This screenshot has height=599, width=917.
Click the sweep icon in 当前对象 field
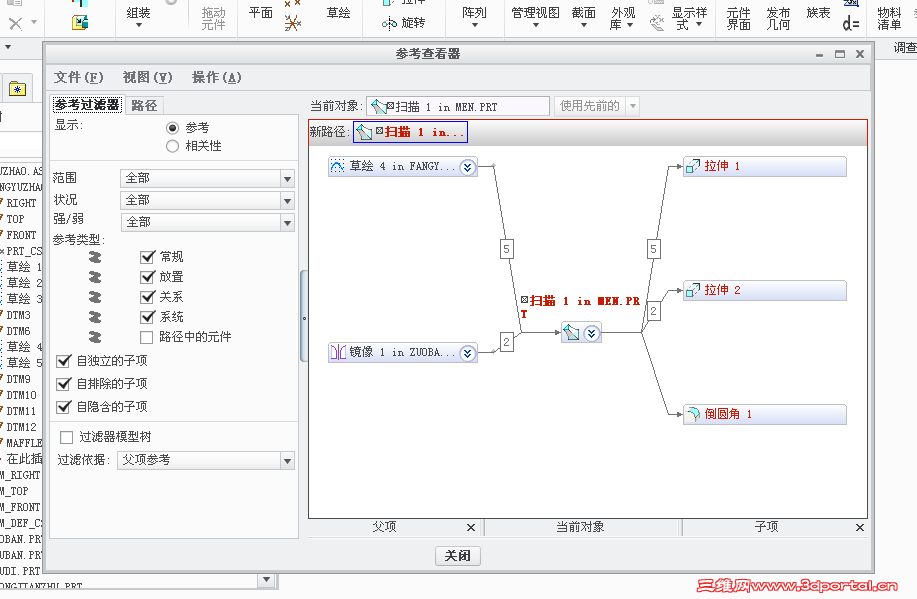coord(379,106)
